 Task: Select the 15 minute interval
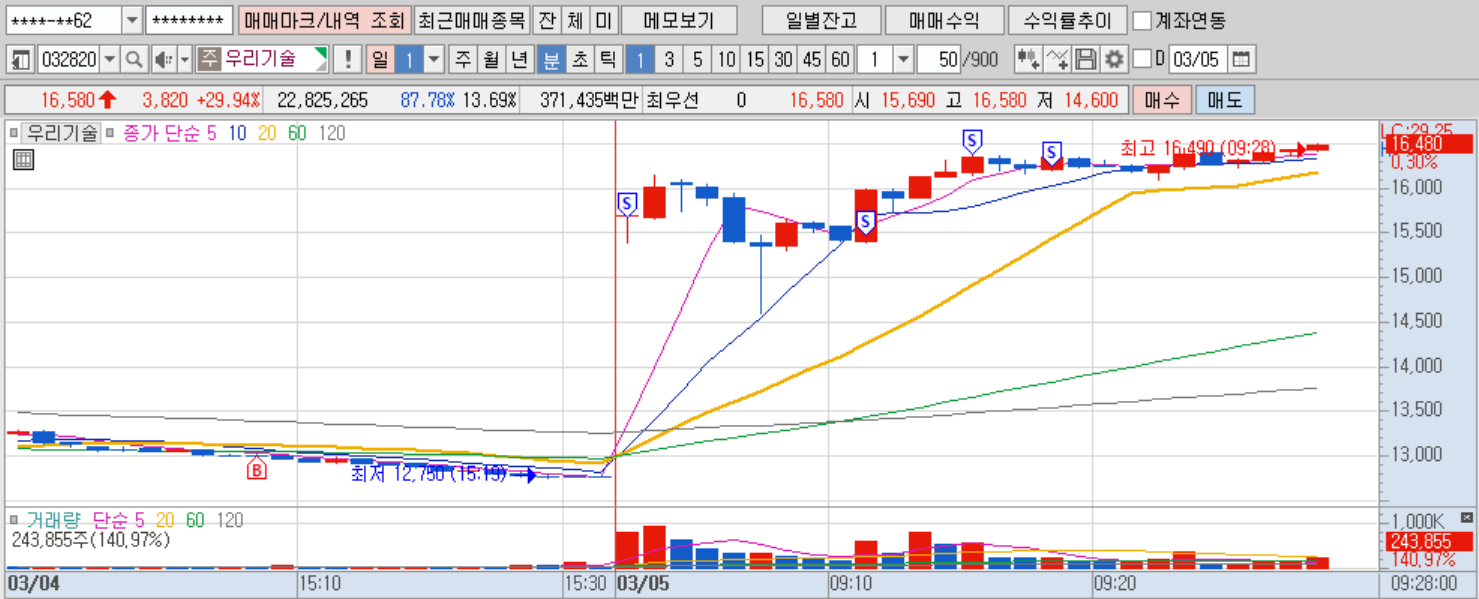point(755,60)
